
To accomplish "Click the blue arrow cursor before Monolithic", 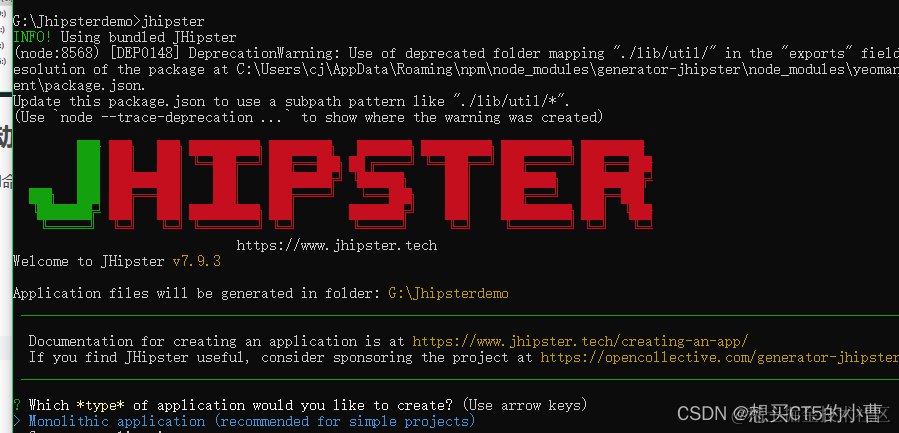I will pos(17,422).
